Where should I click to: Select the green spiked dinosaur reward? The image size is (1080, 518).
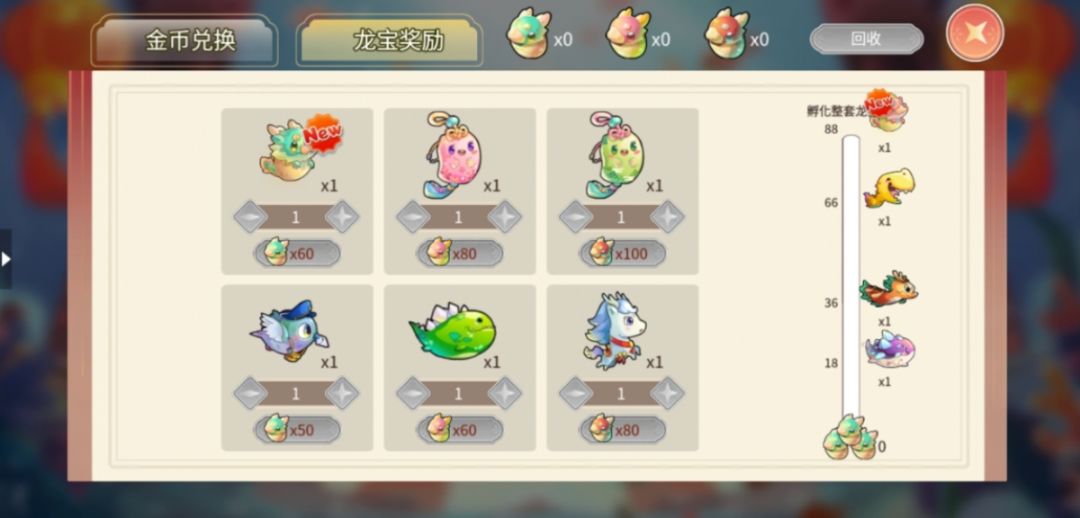tap(453, 330)
